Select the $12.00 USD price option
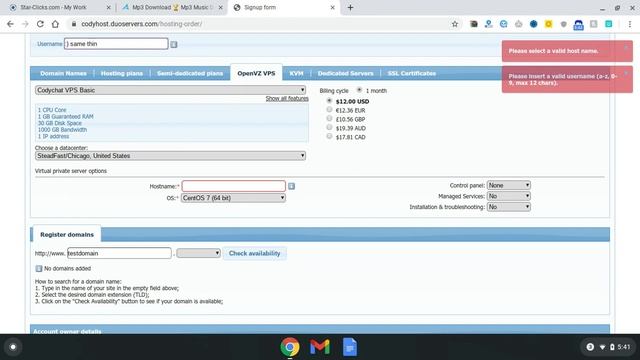This screenshot has height=360, width=640. tap(329, 100)
